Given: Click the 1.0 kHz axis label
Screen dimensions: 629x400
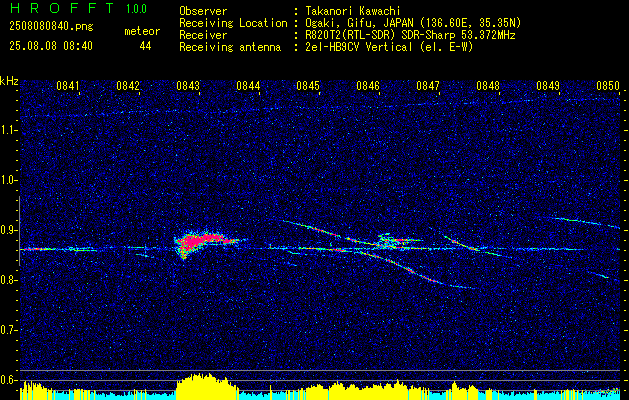Looking at the screenshot, I should (x=9, y=180).
